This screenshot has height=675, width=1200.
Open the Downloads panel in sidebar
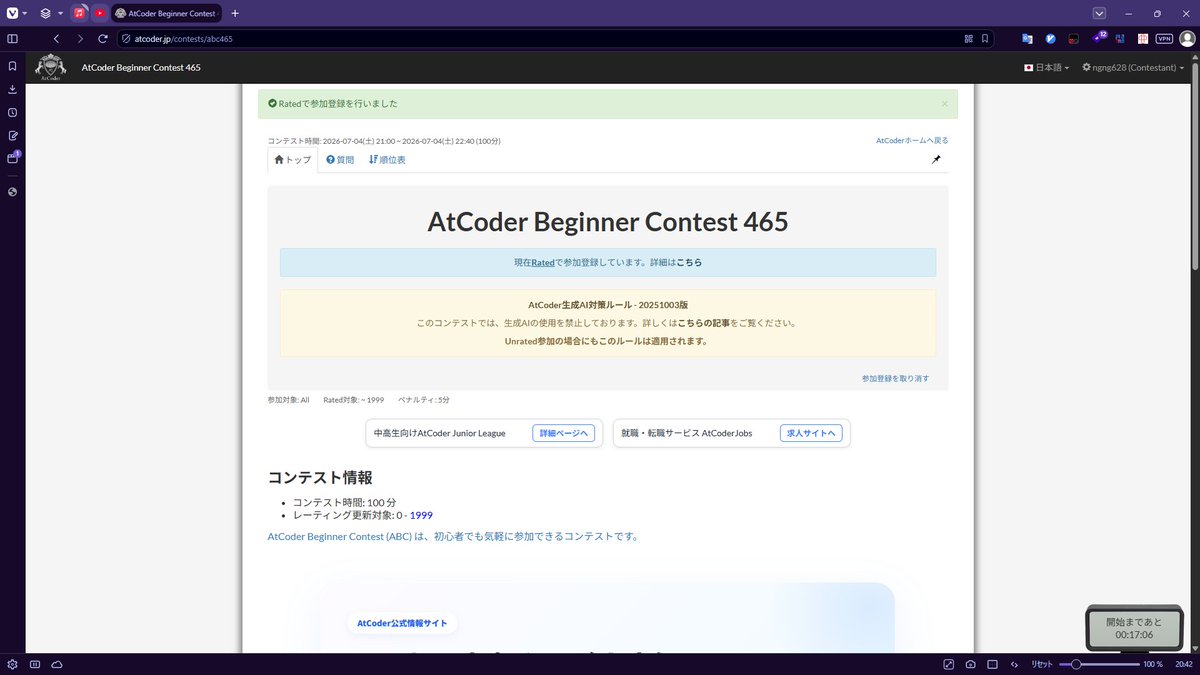pyautogui.click(x=12, y=89)
